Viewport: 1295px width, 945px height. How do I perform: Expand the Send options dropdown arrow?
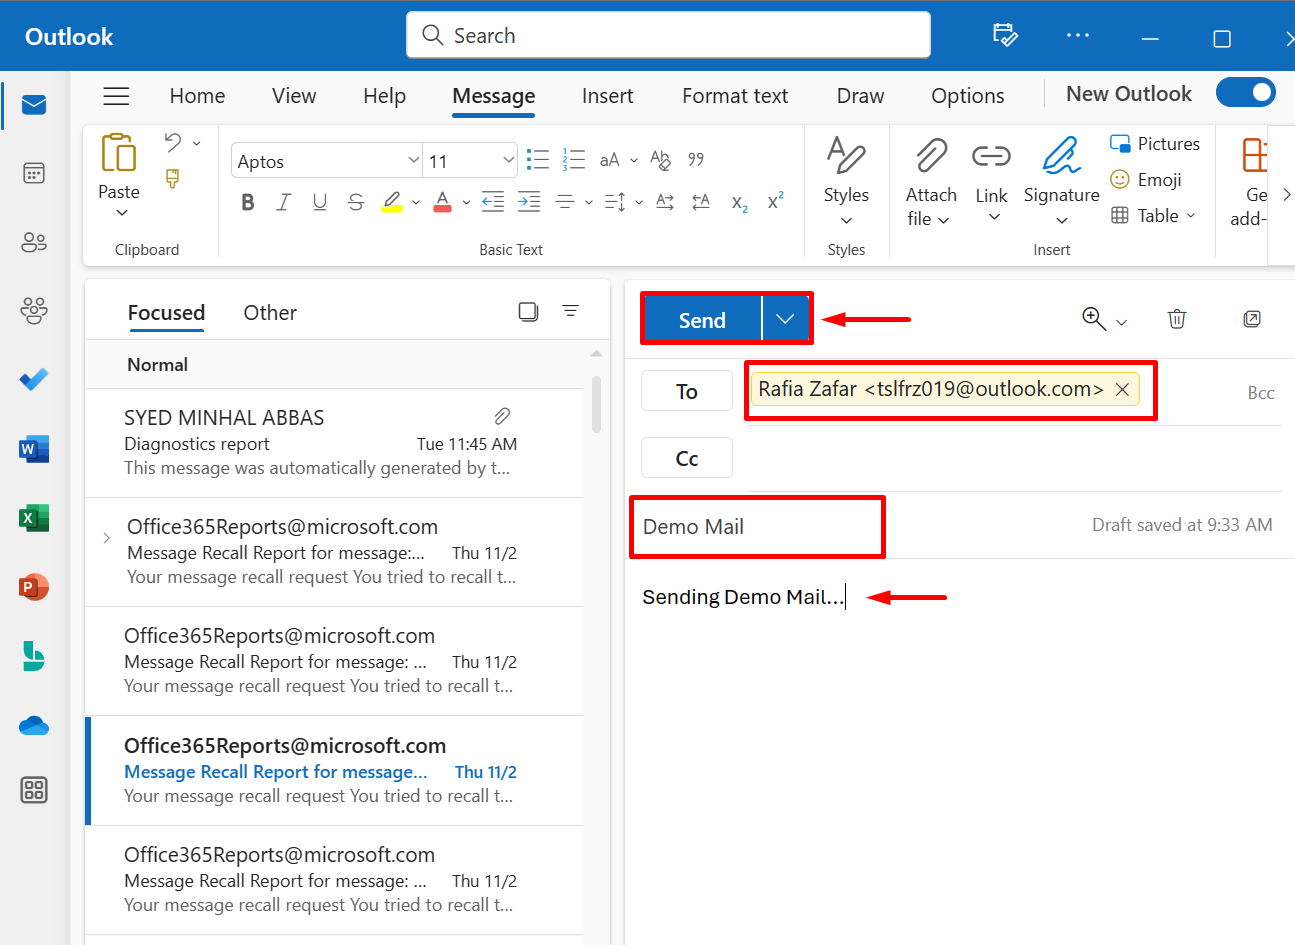click(x=785, y=320)
